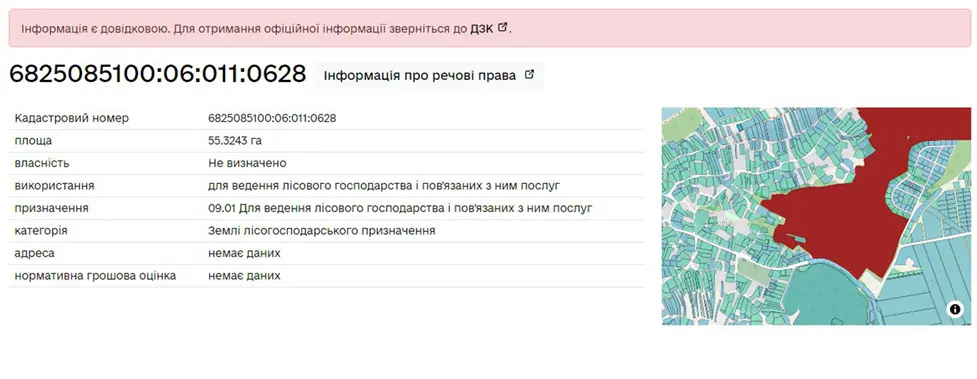Viewport: 977px width, 379px height.
Task: Open Інформація про речові права button
Action: [429, 75]
